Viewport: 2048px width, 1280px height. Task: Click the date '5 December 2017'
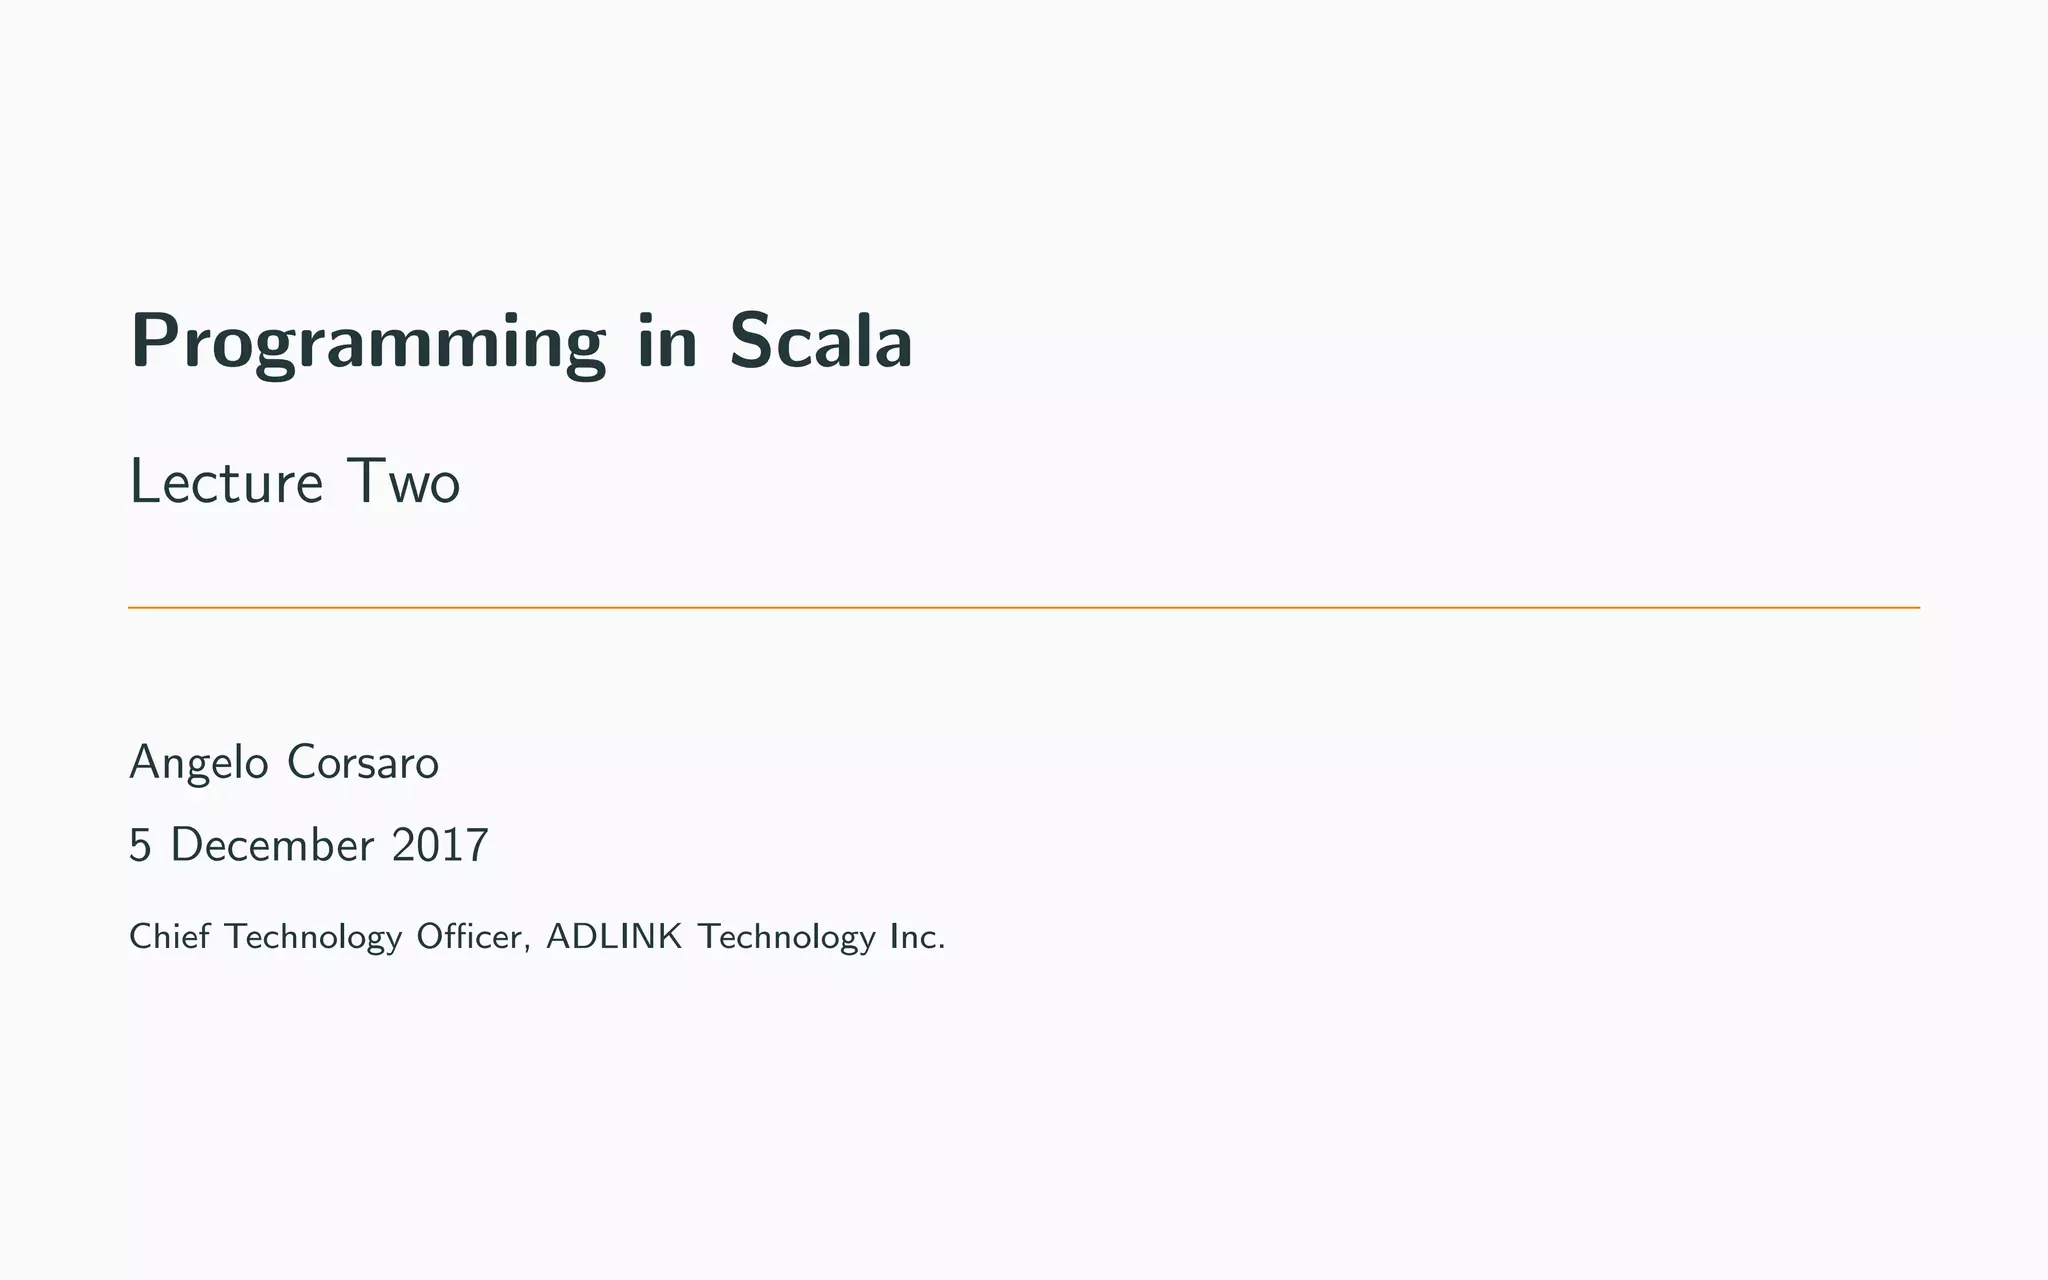coord(309,845)
